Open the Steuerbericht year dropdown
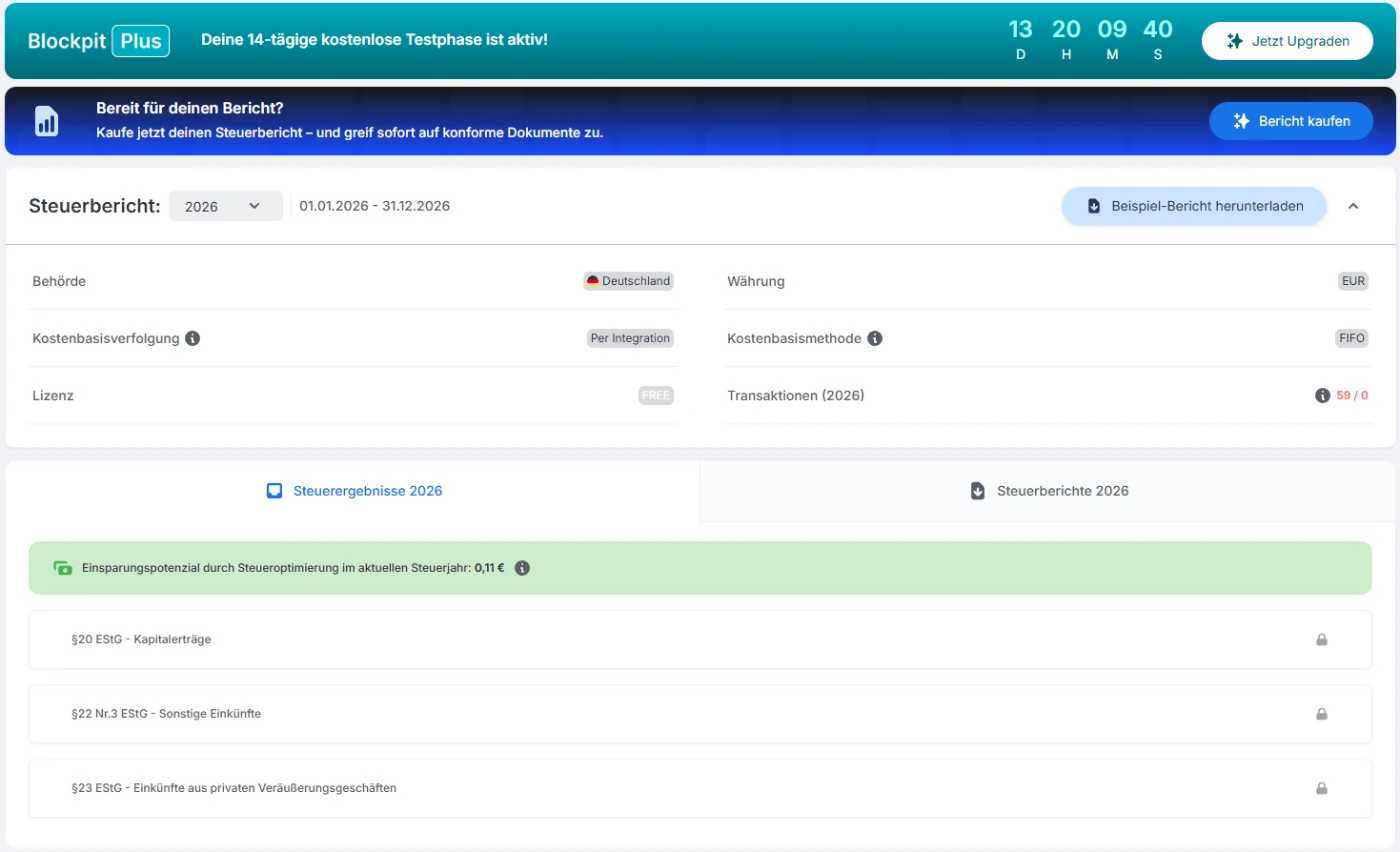 coord(225,206)
